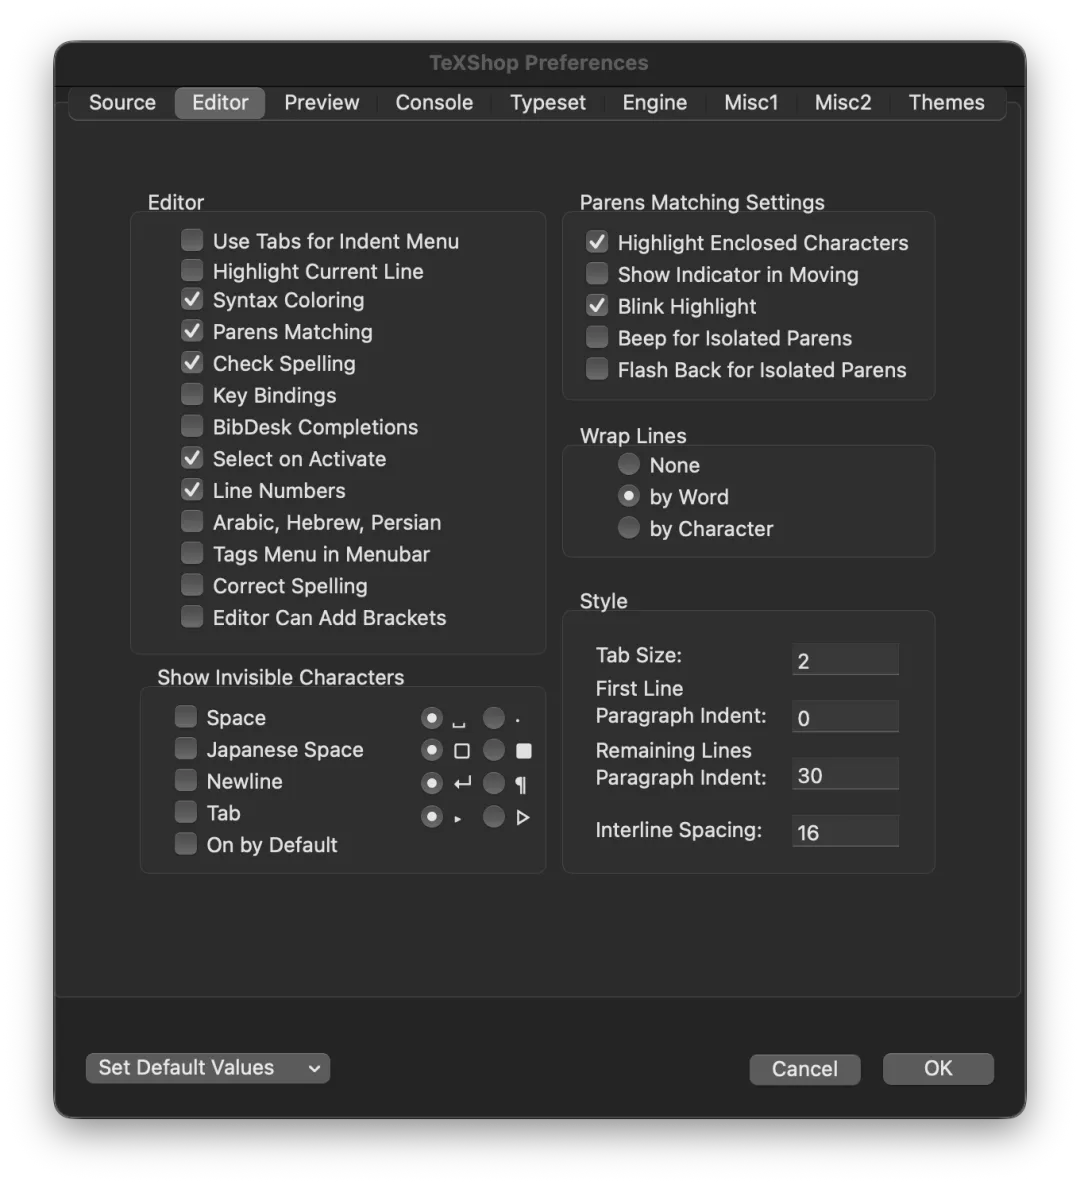
Task: Enable Key Bindings
Action: 192,394
